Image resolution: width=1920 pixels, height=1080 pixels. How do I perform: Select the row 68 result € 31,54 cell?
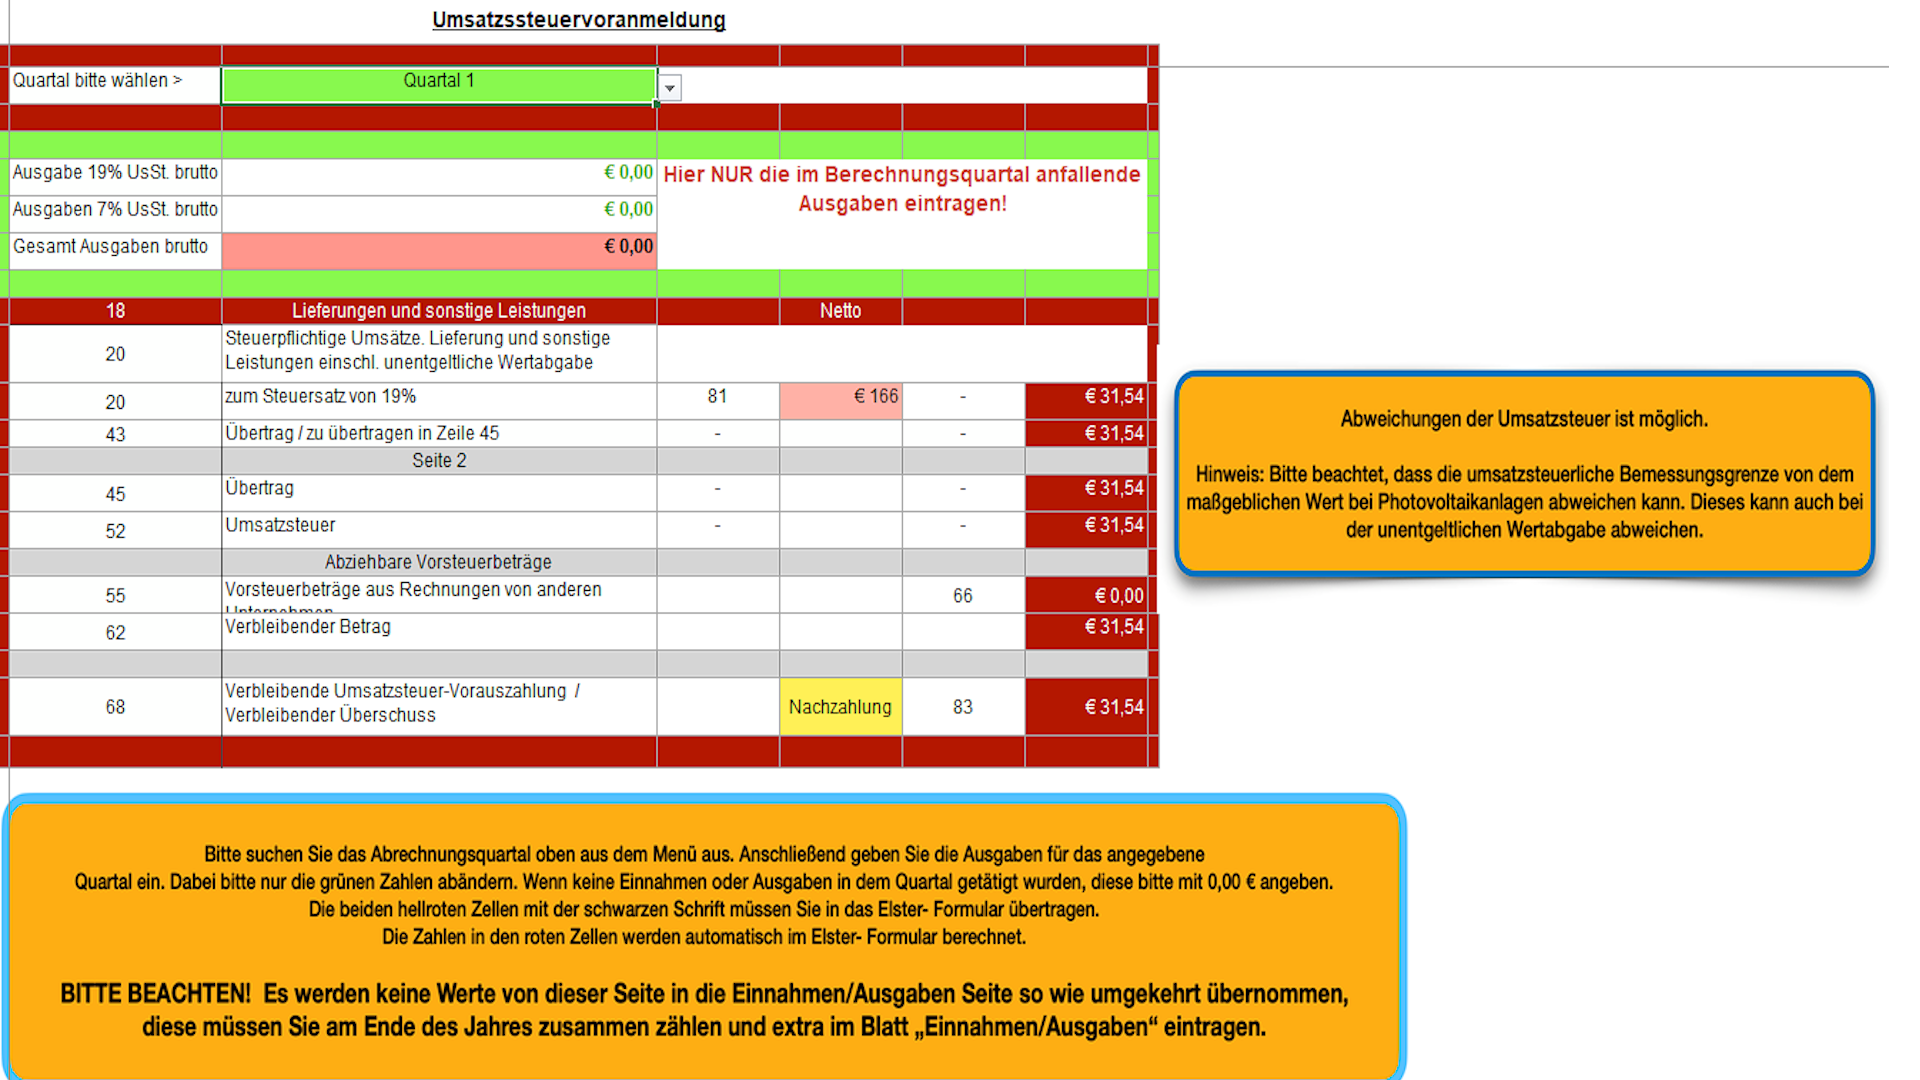[1086, 707]
